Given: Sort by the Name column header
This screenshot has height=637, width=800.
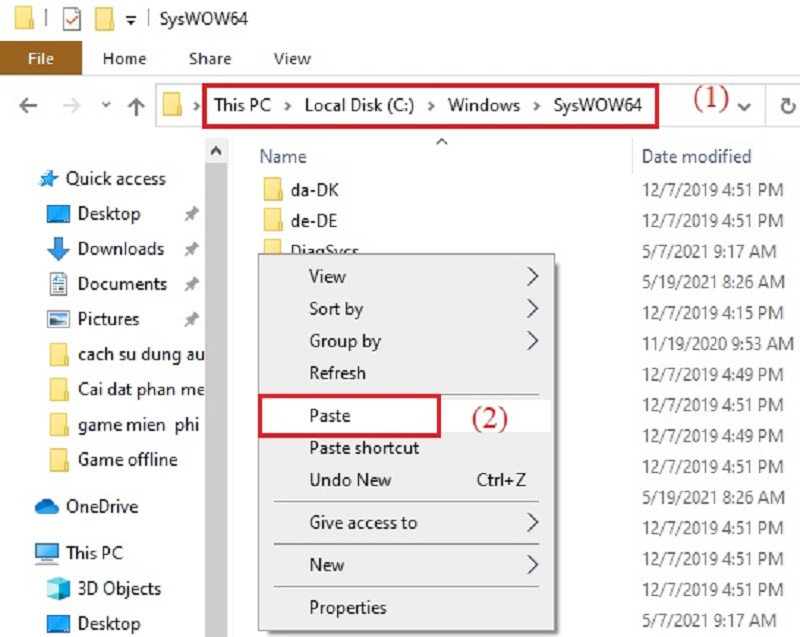Looking at the screenshot, I should pos(283,157).
